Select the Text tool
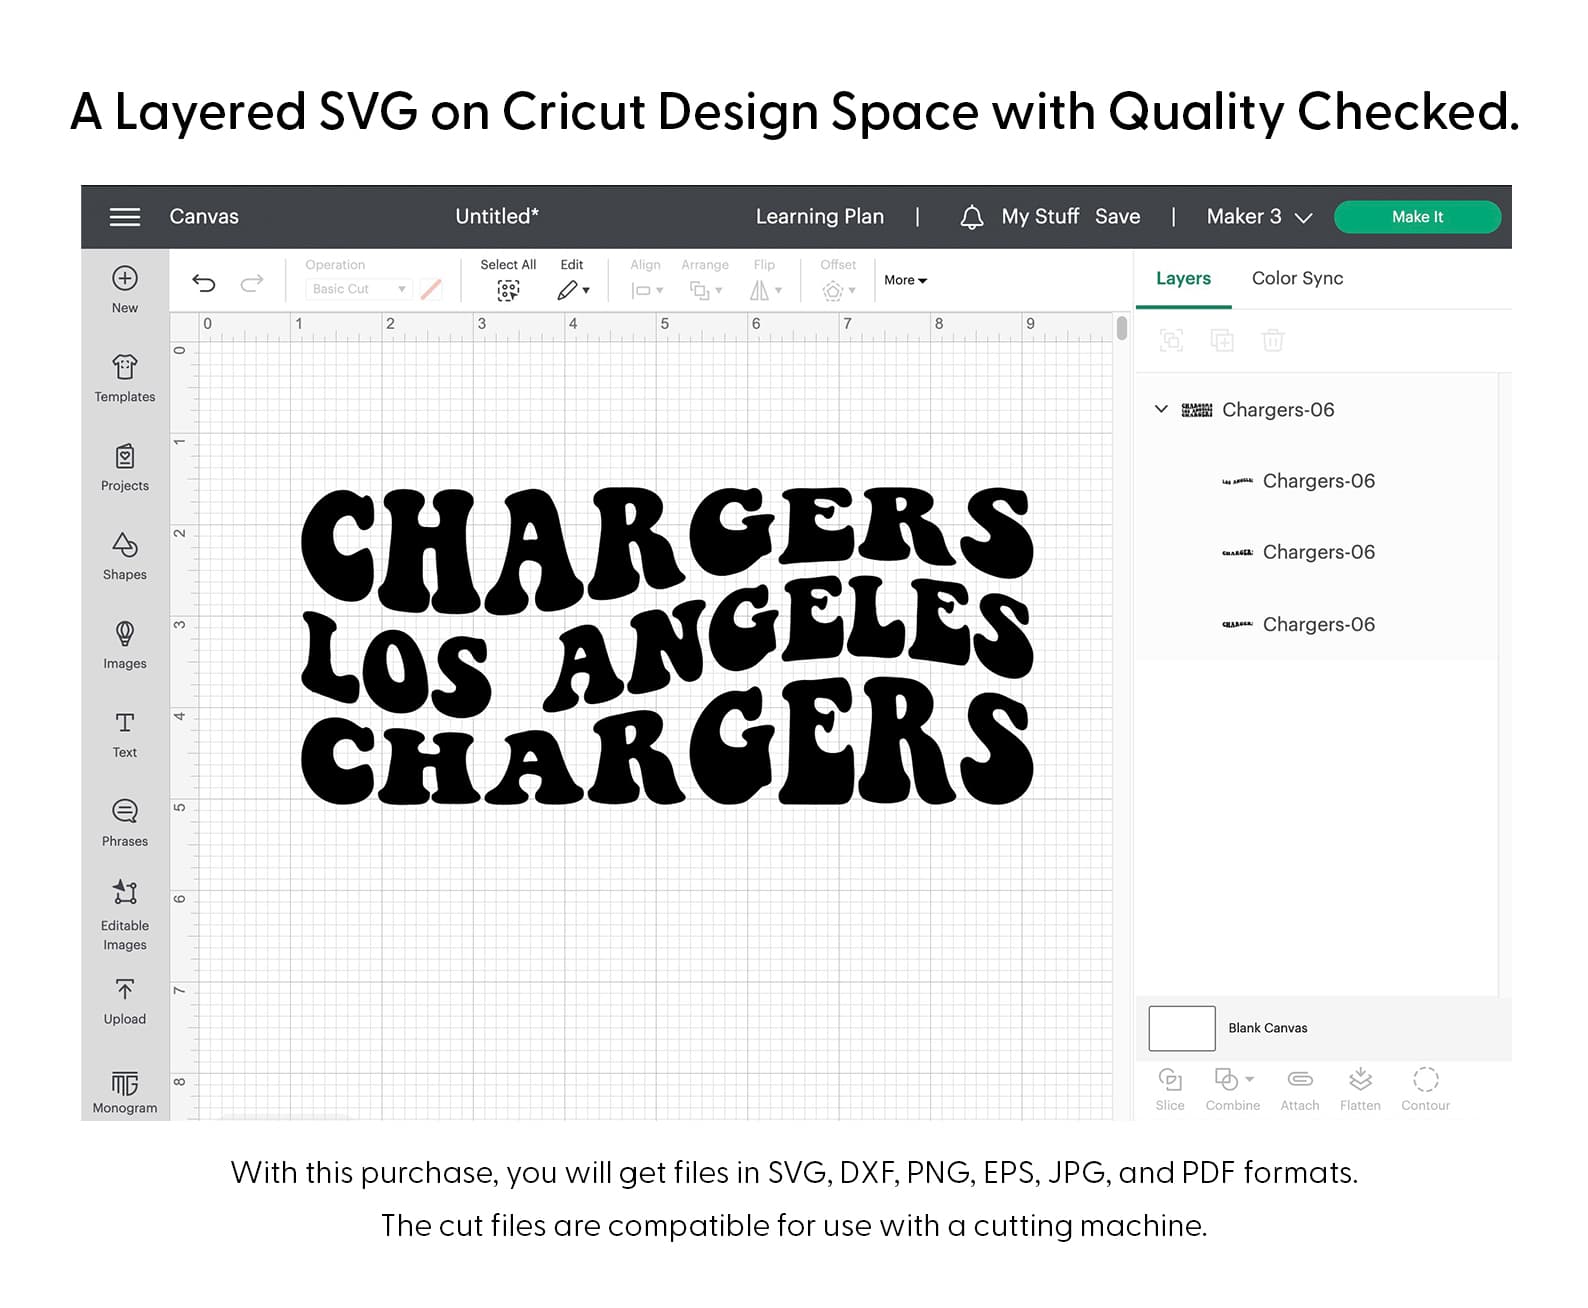 (x=125, y=734)
